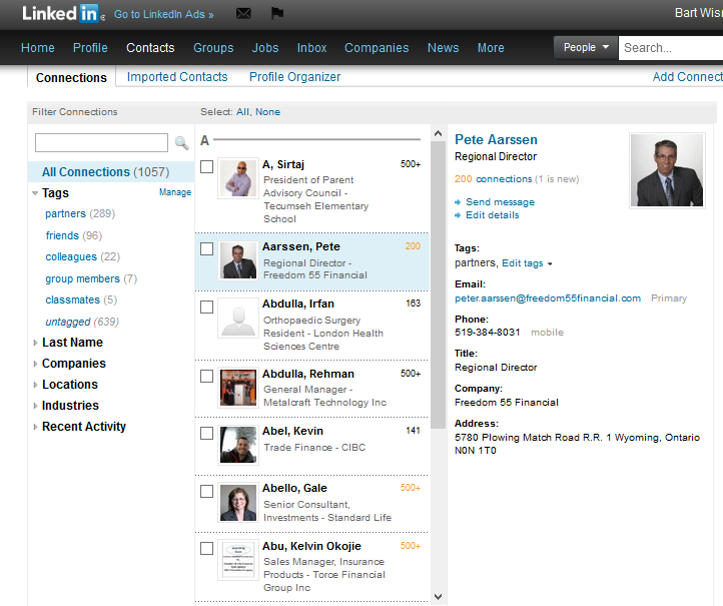The height and width of the screenshot is (606, 723).
Task: Click the magnifier filter search icon
Action: 182,143
